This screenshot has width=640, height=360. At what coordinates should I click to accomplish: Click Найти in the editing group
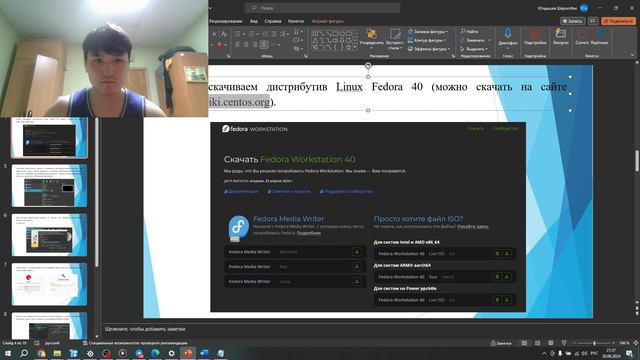[469, 31]
